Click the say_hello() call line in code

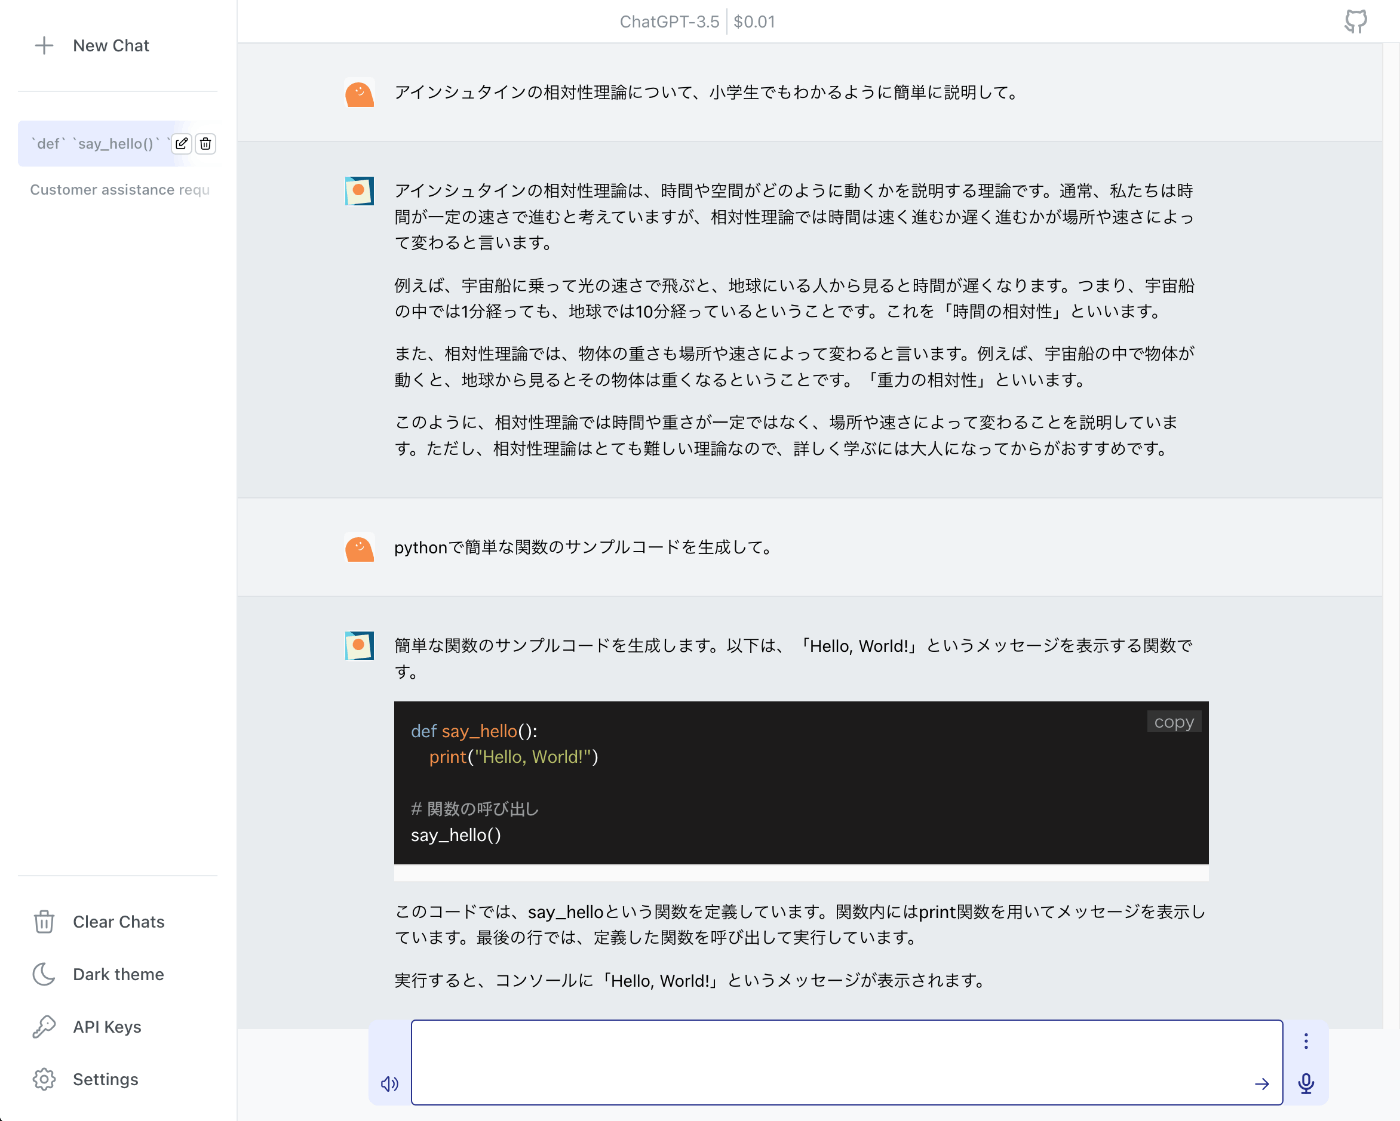456,835
